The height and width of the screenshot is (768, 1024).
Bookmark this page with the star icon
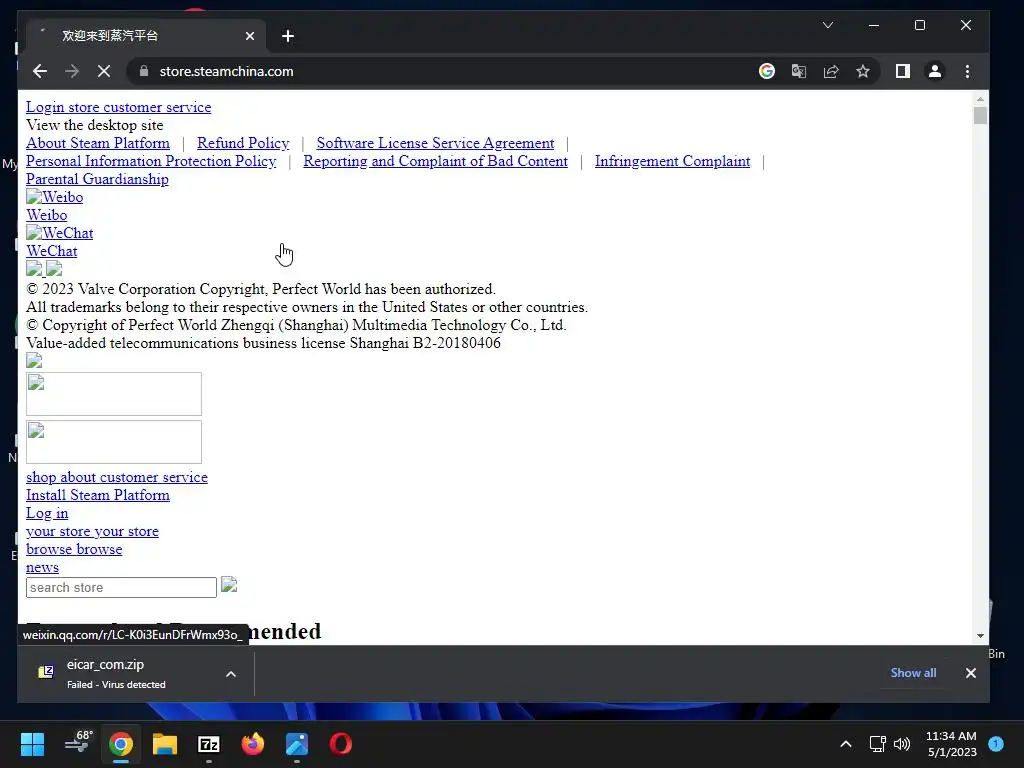863,71
